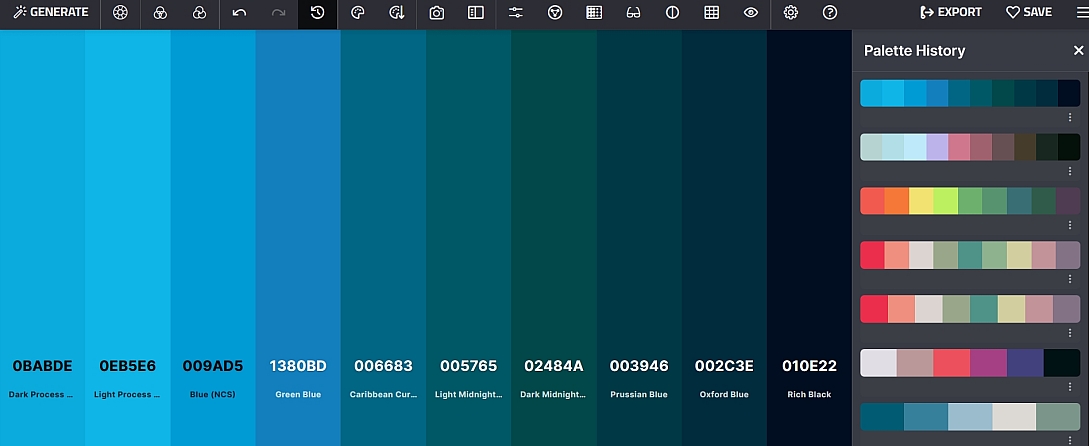Click hex code 0BABDE
The width and height of the screenshot is (1089, 446).
click(42, 366)
